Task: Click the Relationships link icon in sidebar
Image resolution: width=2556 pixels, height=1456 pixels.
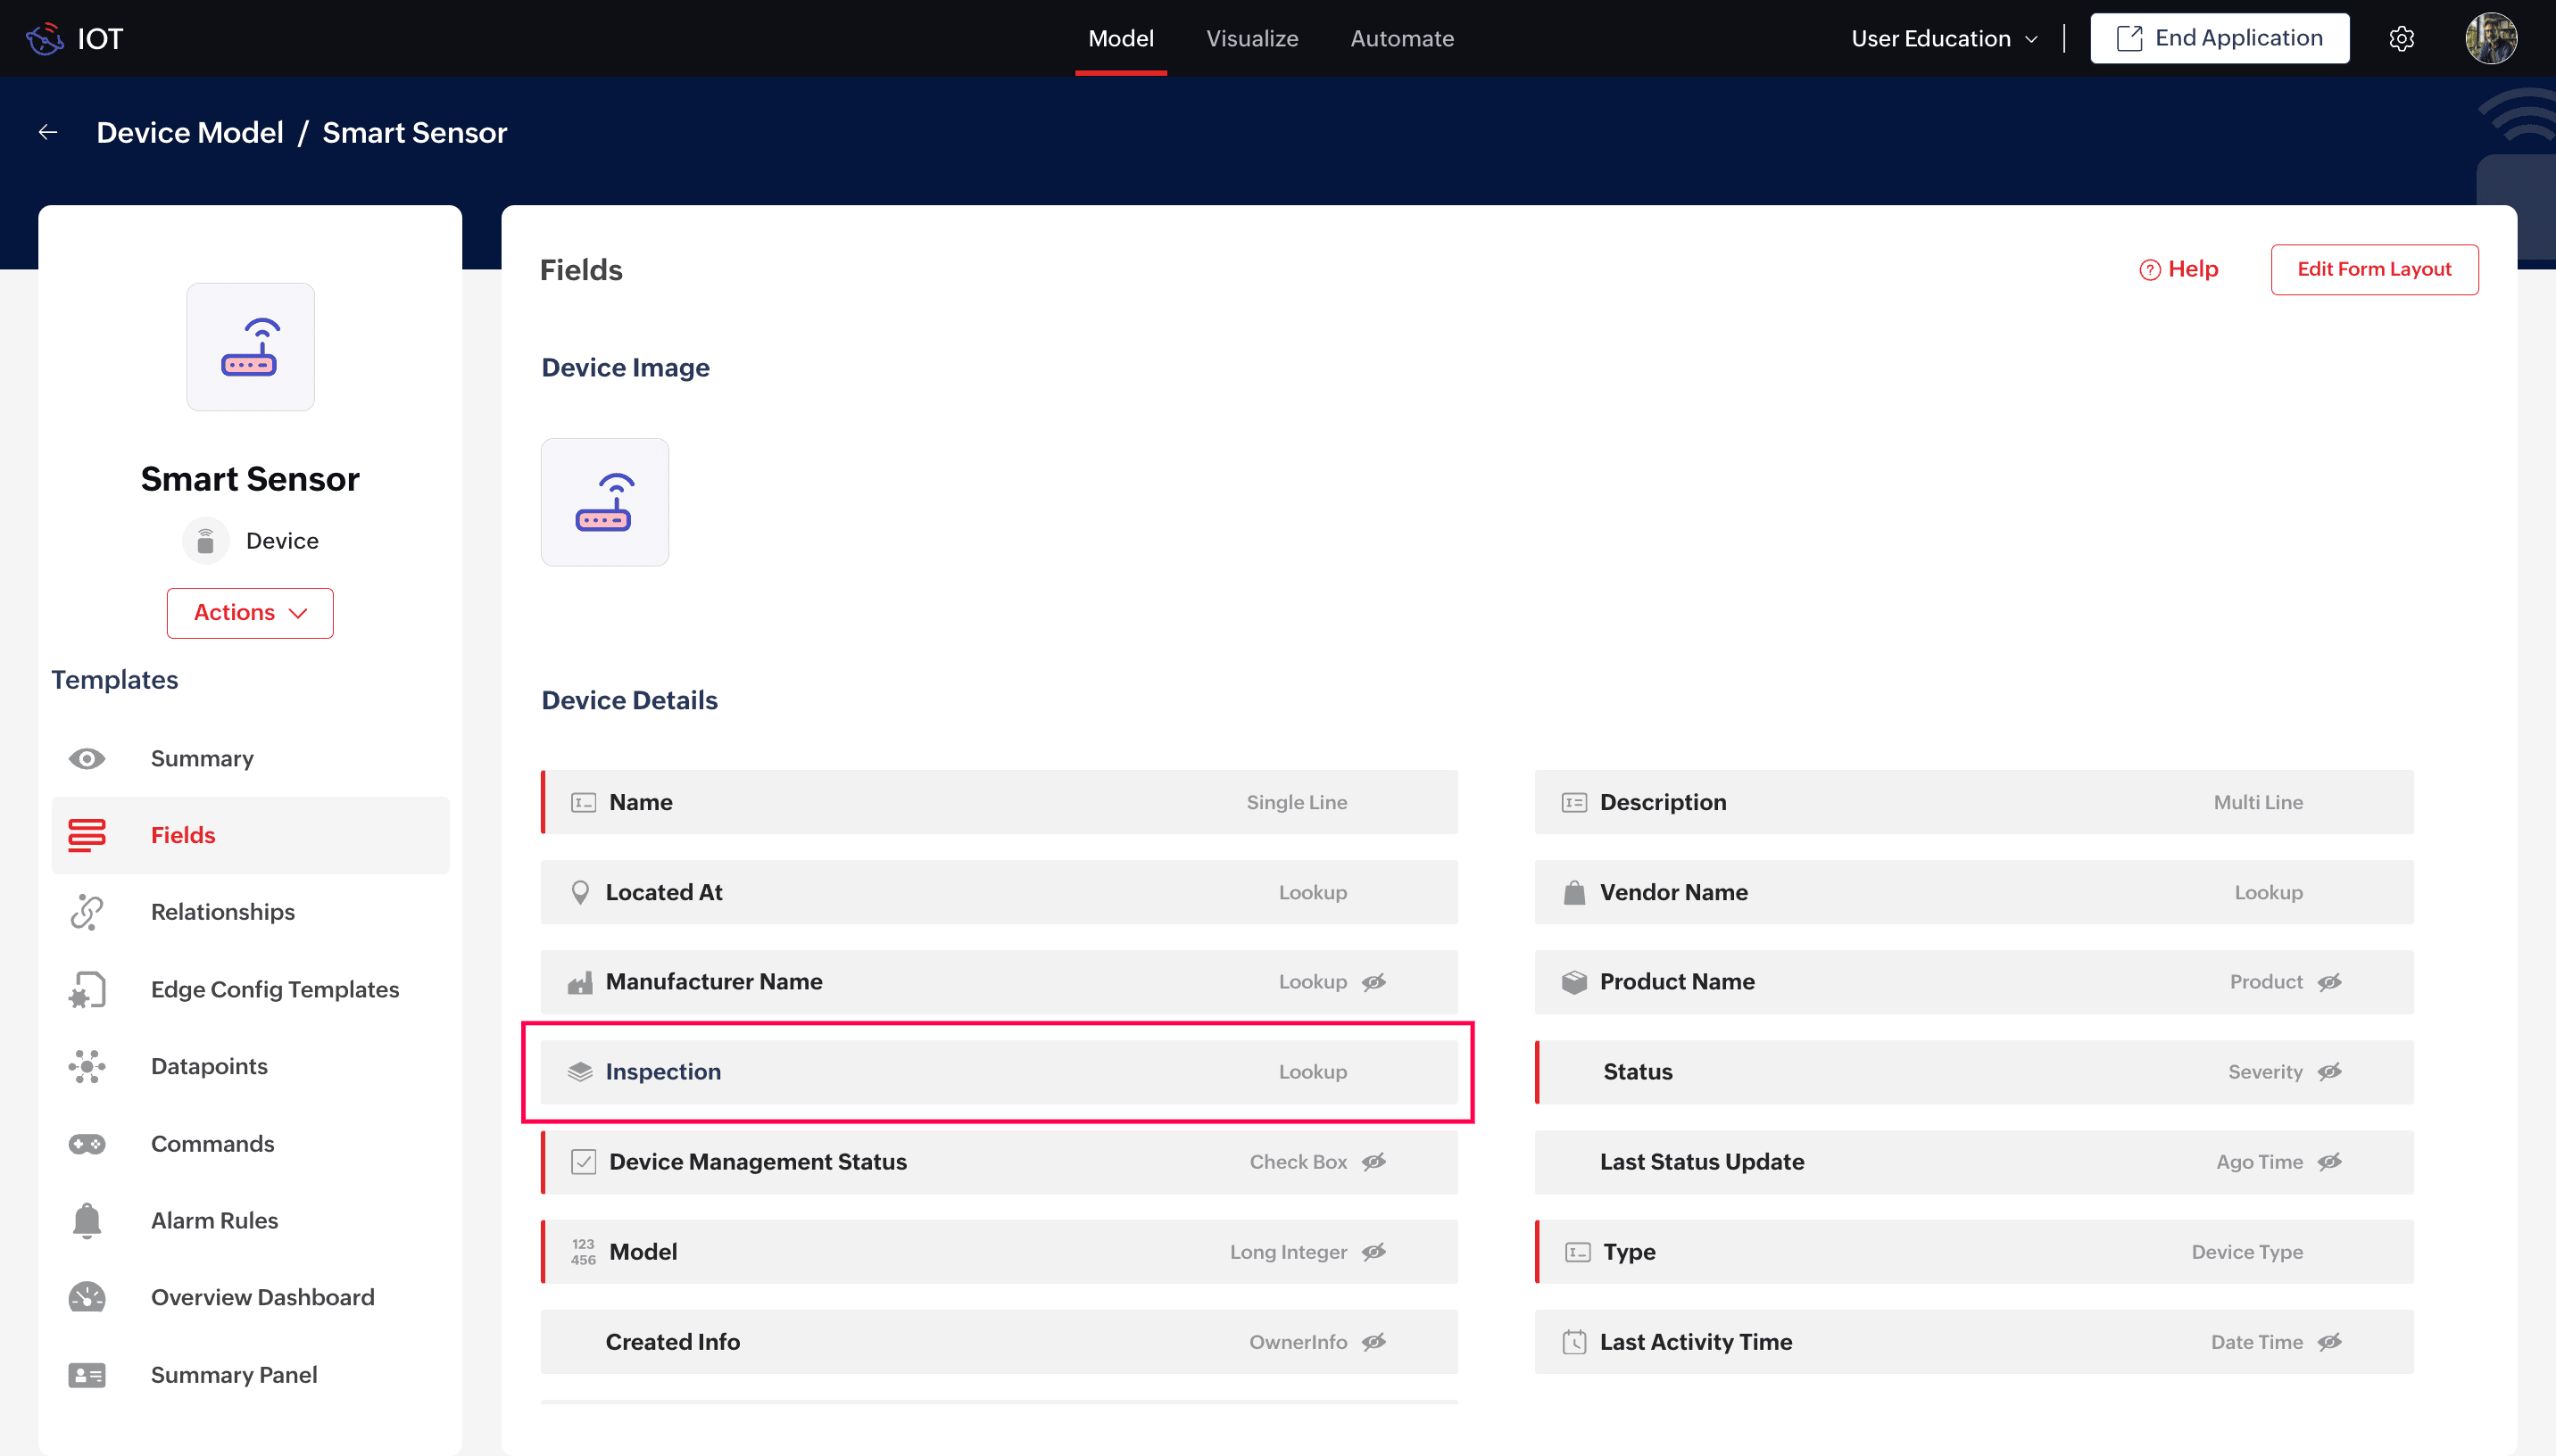Action: [x=87, y=912]
